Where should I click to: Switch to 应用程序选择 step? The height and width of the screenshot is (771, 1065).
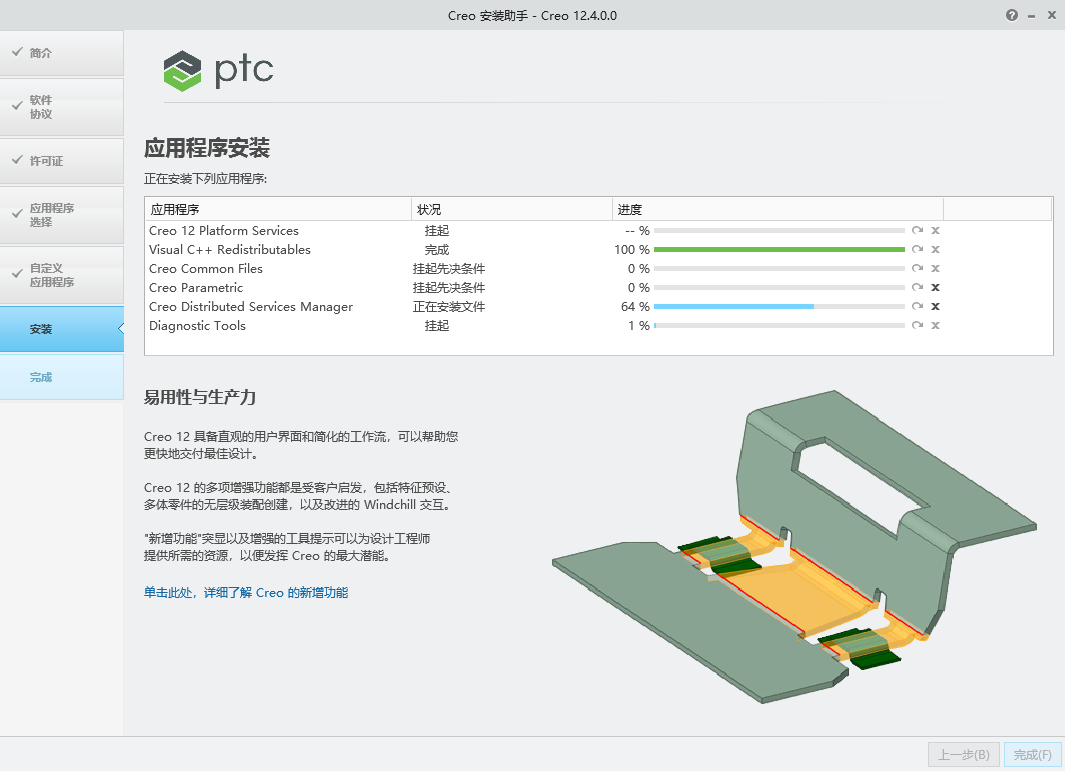pos(61,215)
